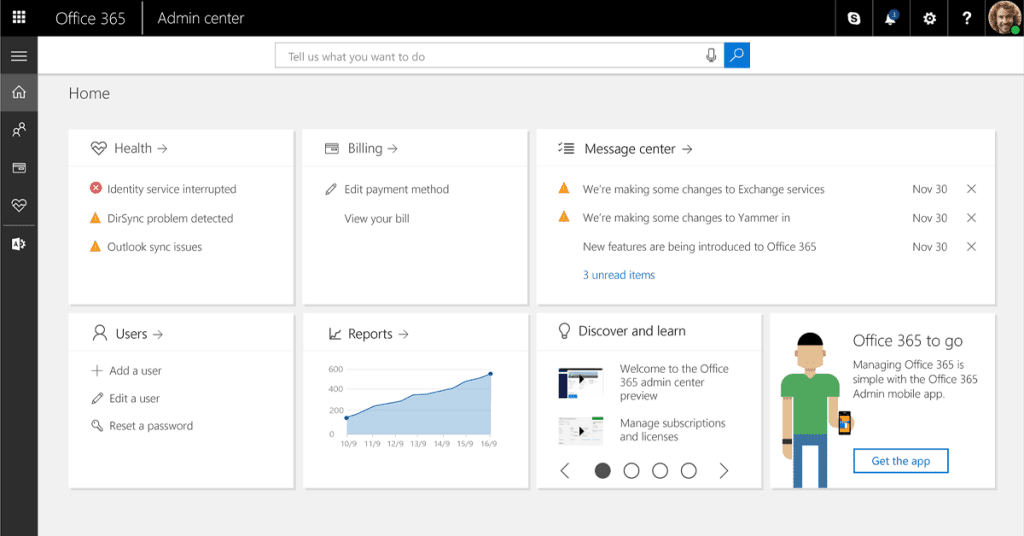Image resolution: width=1024 pixels, height=536 pixels.
Task: Open the Exchange services changes message
Action: [x=703, y=189]
